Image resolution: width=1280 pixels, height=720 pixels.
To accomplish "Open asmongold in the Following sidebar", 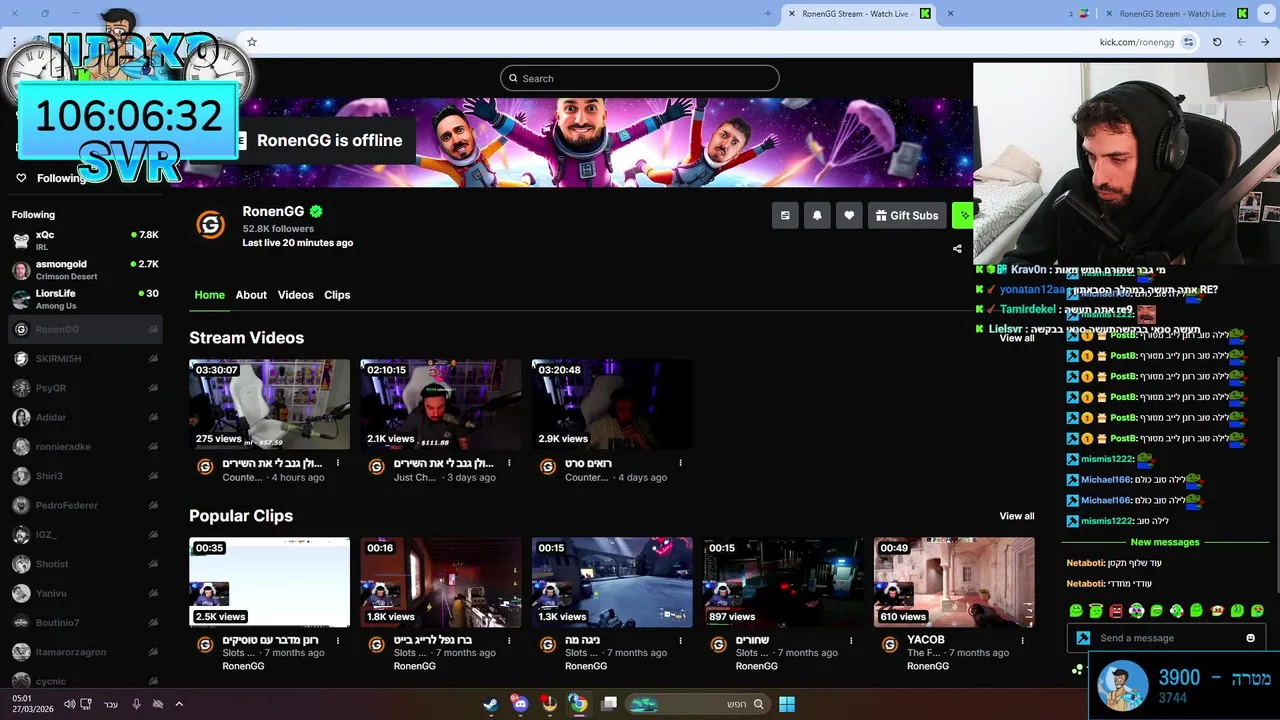I will click(x=85, y=270).
